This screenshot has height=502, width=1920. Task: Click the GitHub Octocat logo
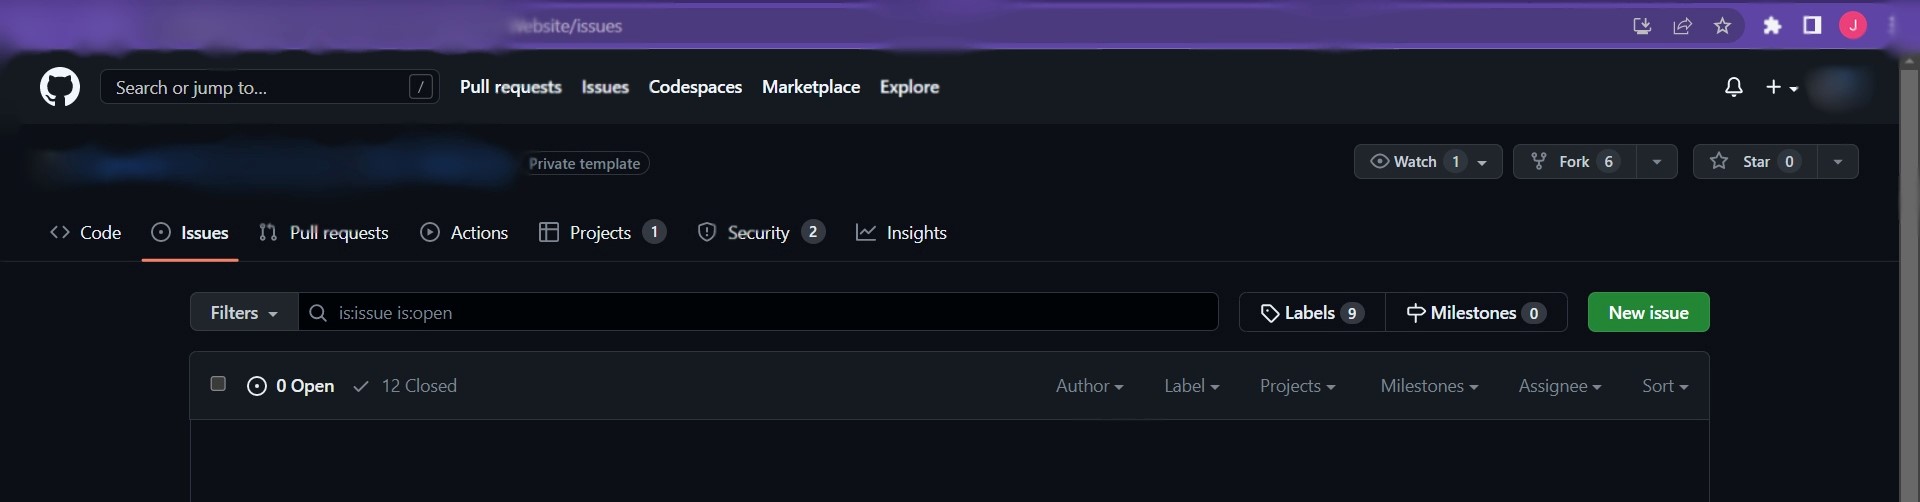click(60, 88)
